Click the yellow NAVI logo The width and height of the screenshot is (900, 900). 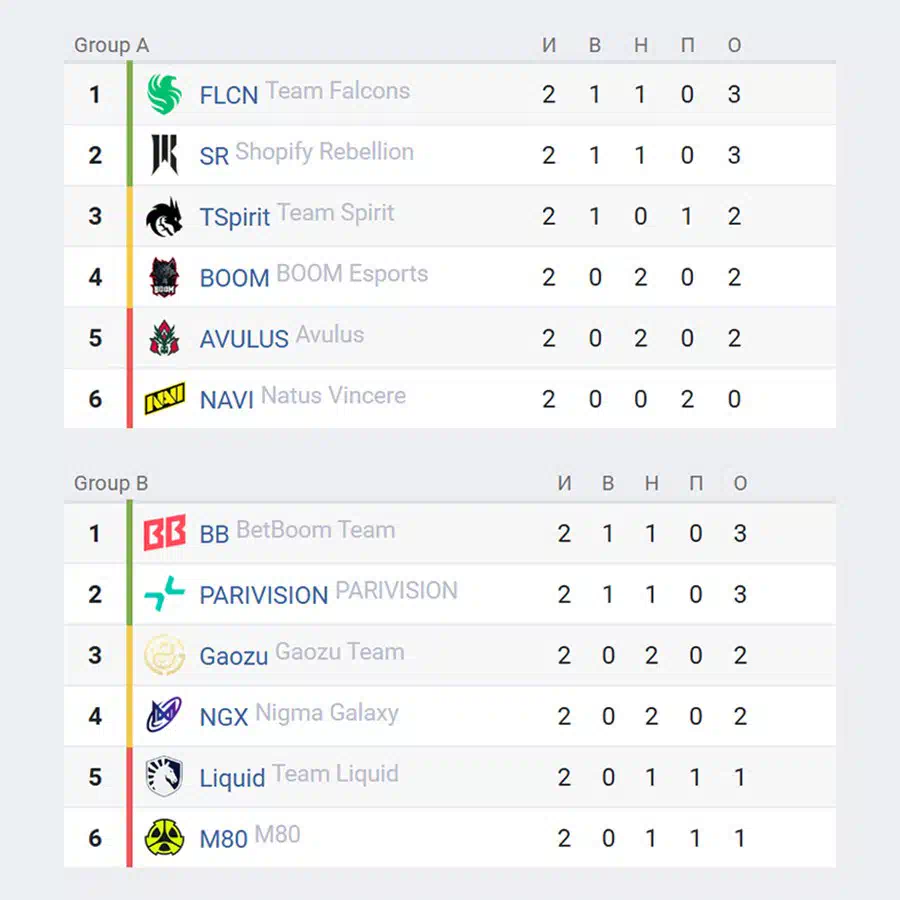pyautogui.click(x=165, y=398)
